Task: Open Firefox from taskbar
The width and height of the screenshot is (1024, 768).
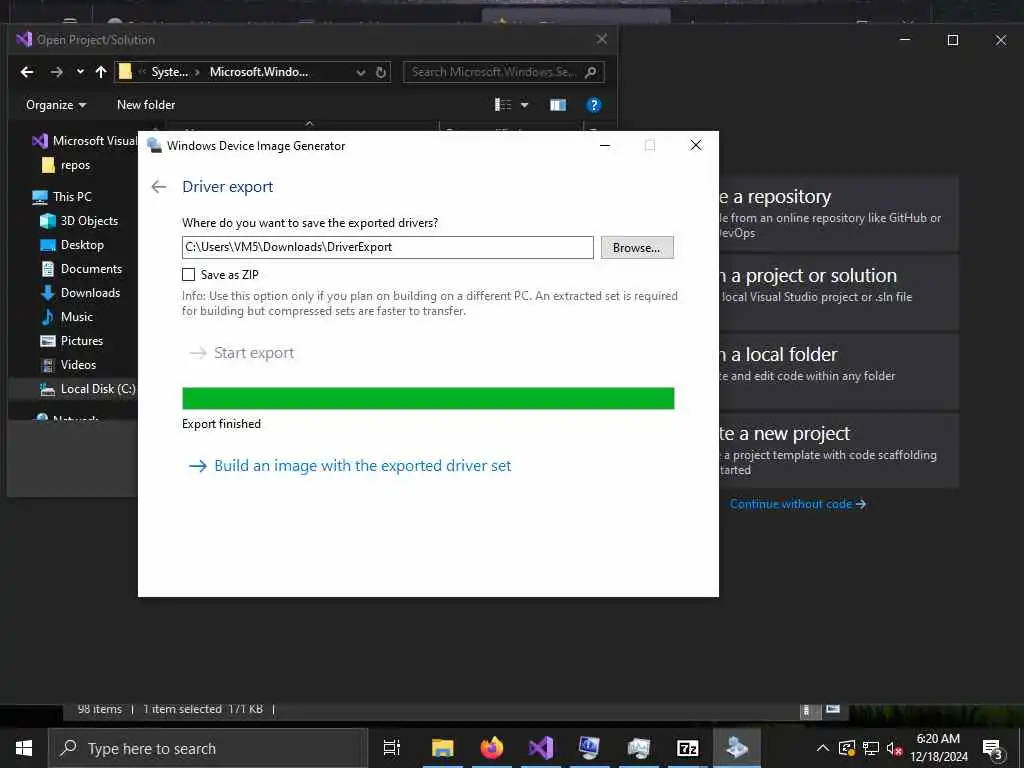Action: pos(491,748)
